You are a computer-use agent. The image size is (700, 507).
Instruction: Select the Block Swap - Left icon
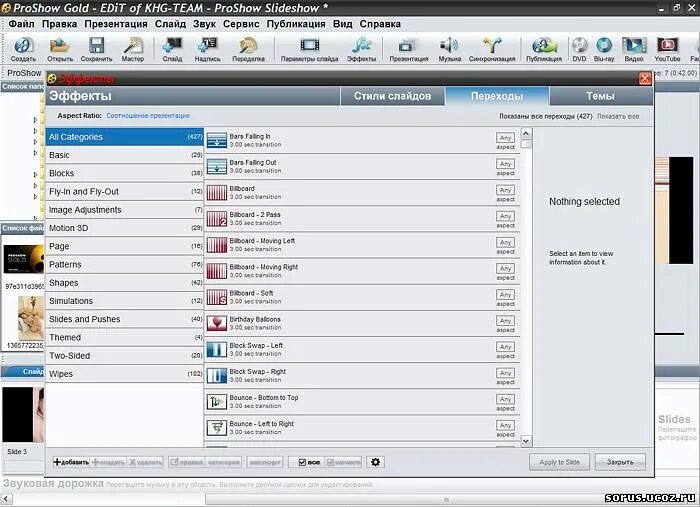[x=217, y=349]
